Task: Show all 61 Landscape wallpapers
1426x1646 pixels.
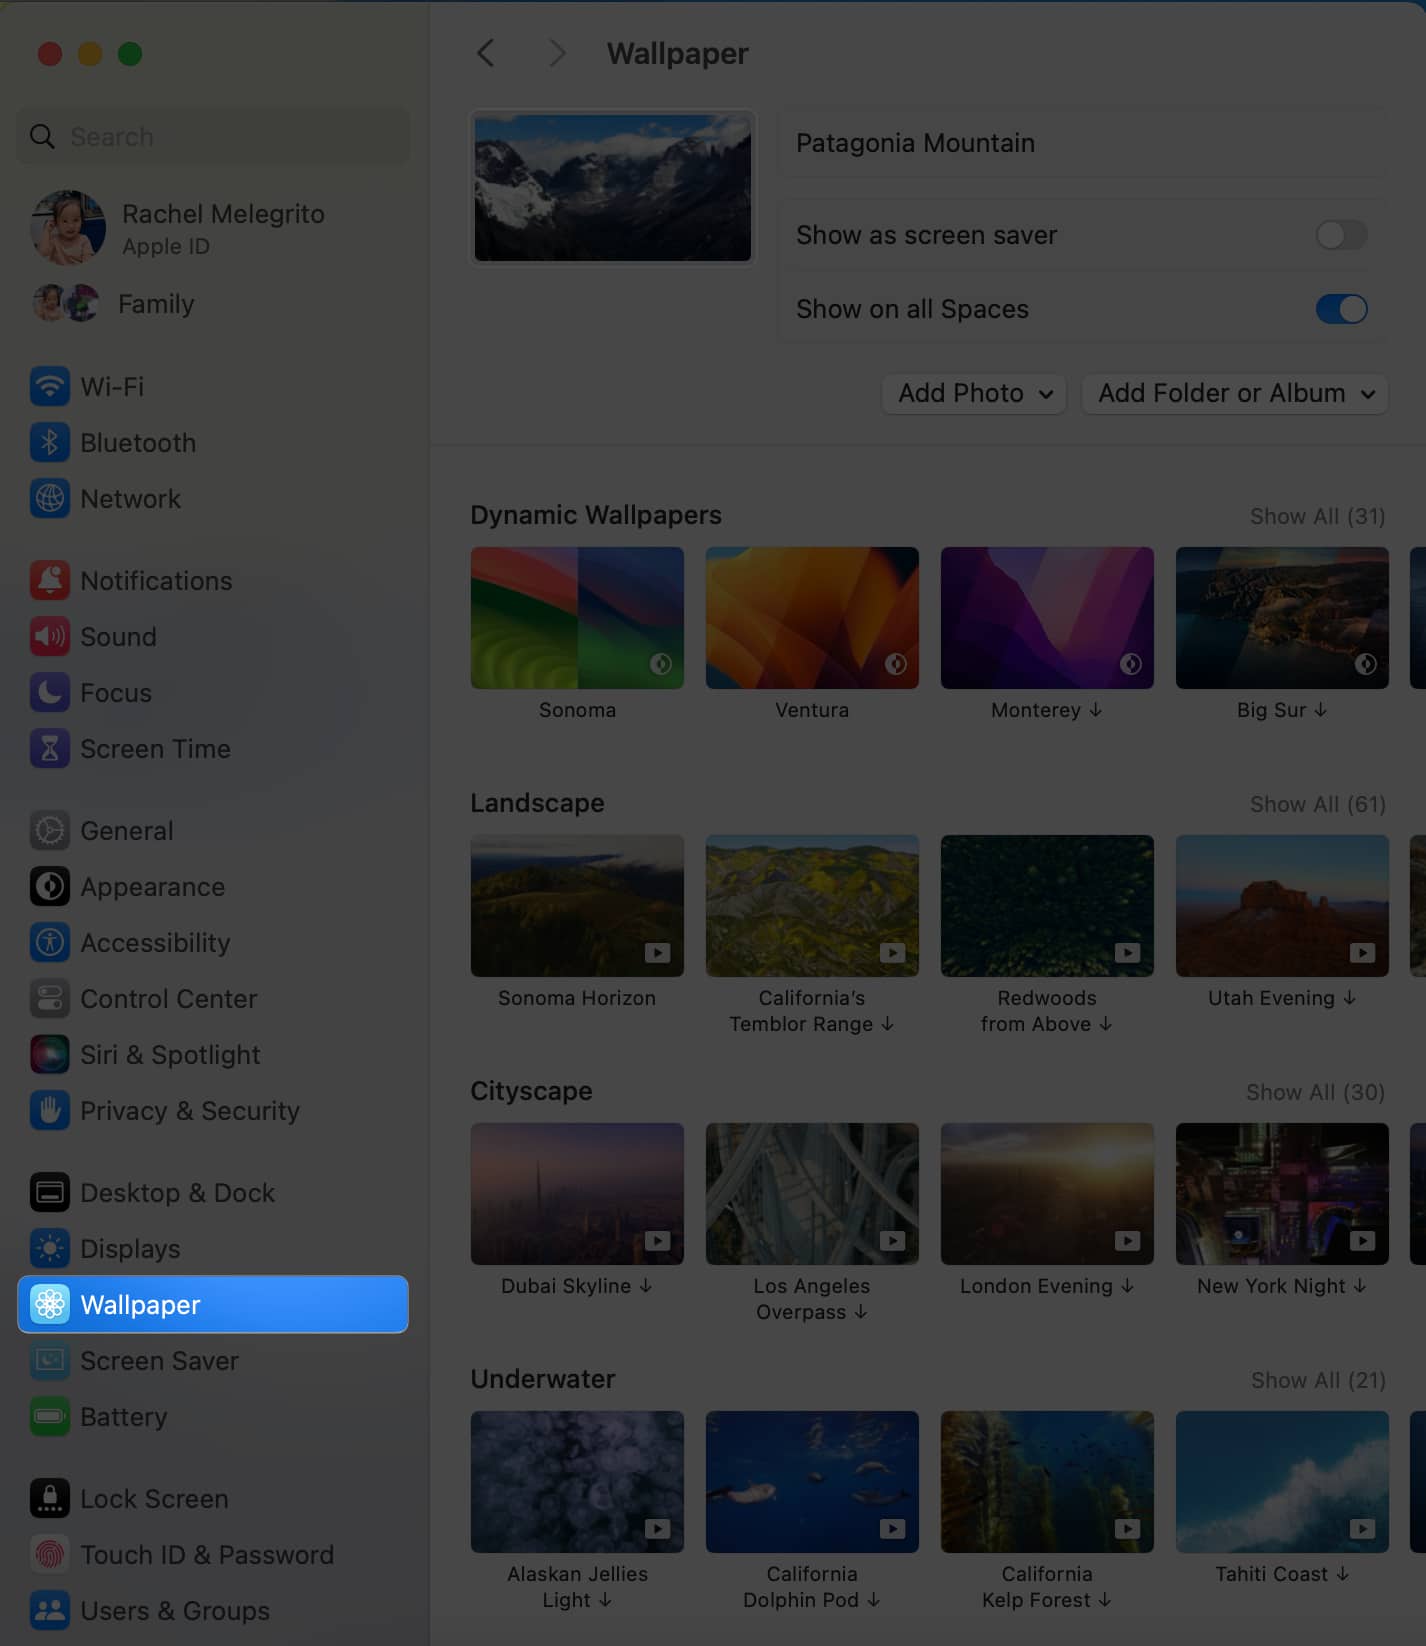Action: click(1317, 804)
